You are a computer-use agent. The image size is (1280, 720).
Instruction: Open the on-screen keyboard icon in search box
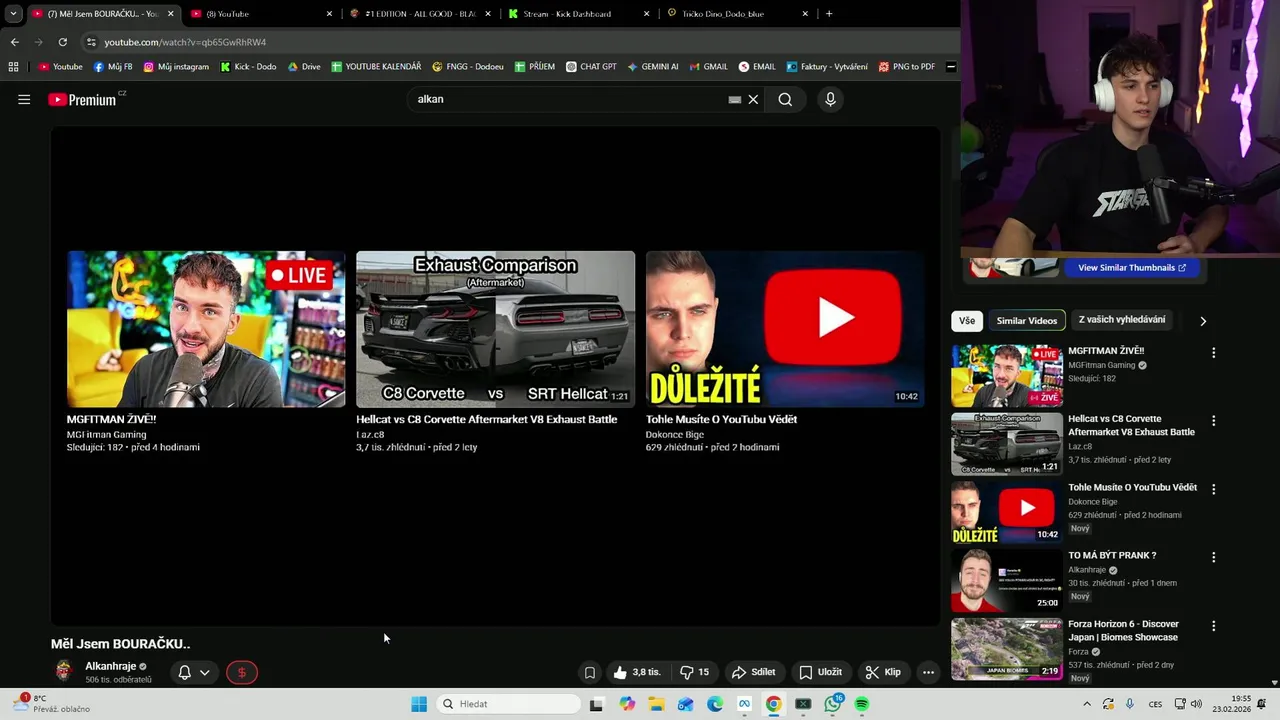click(735, 99)
